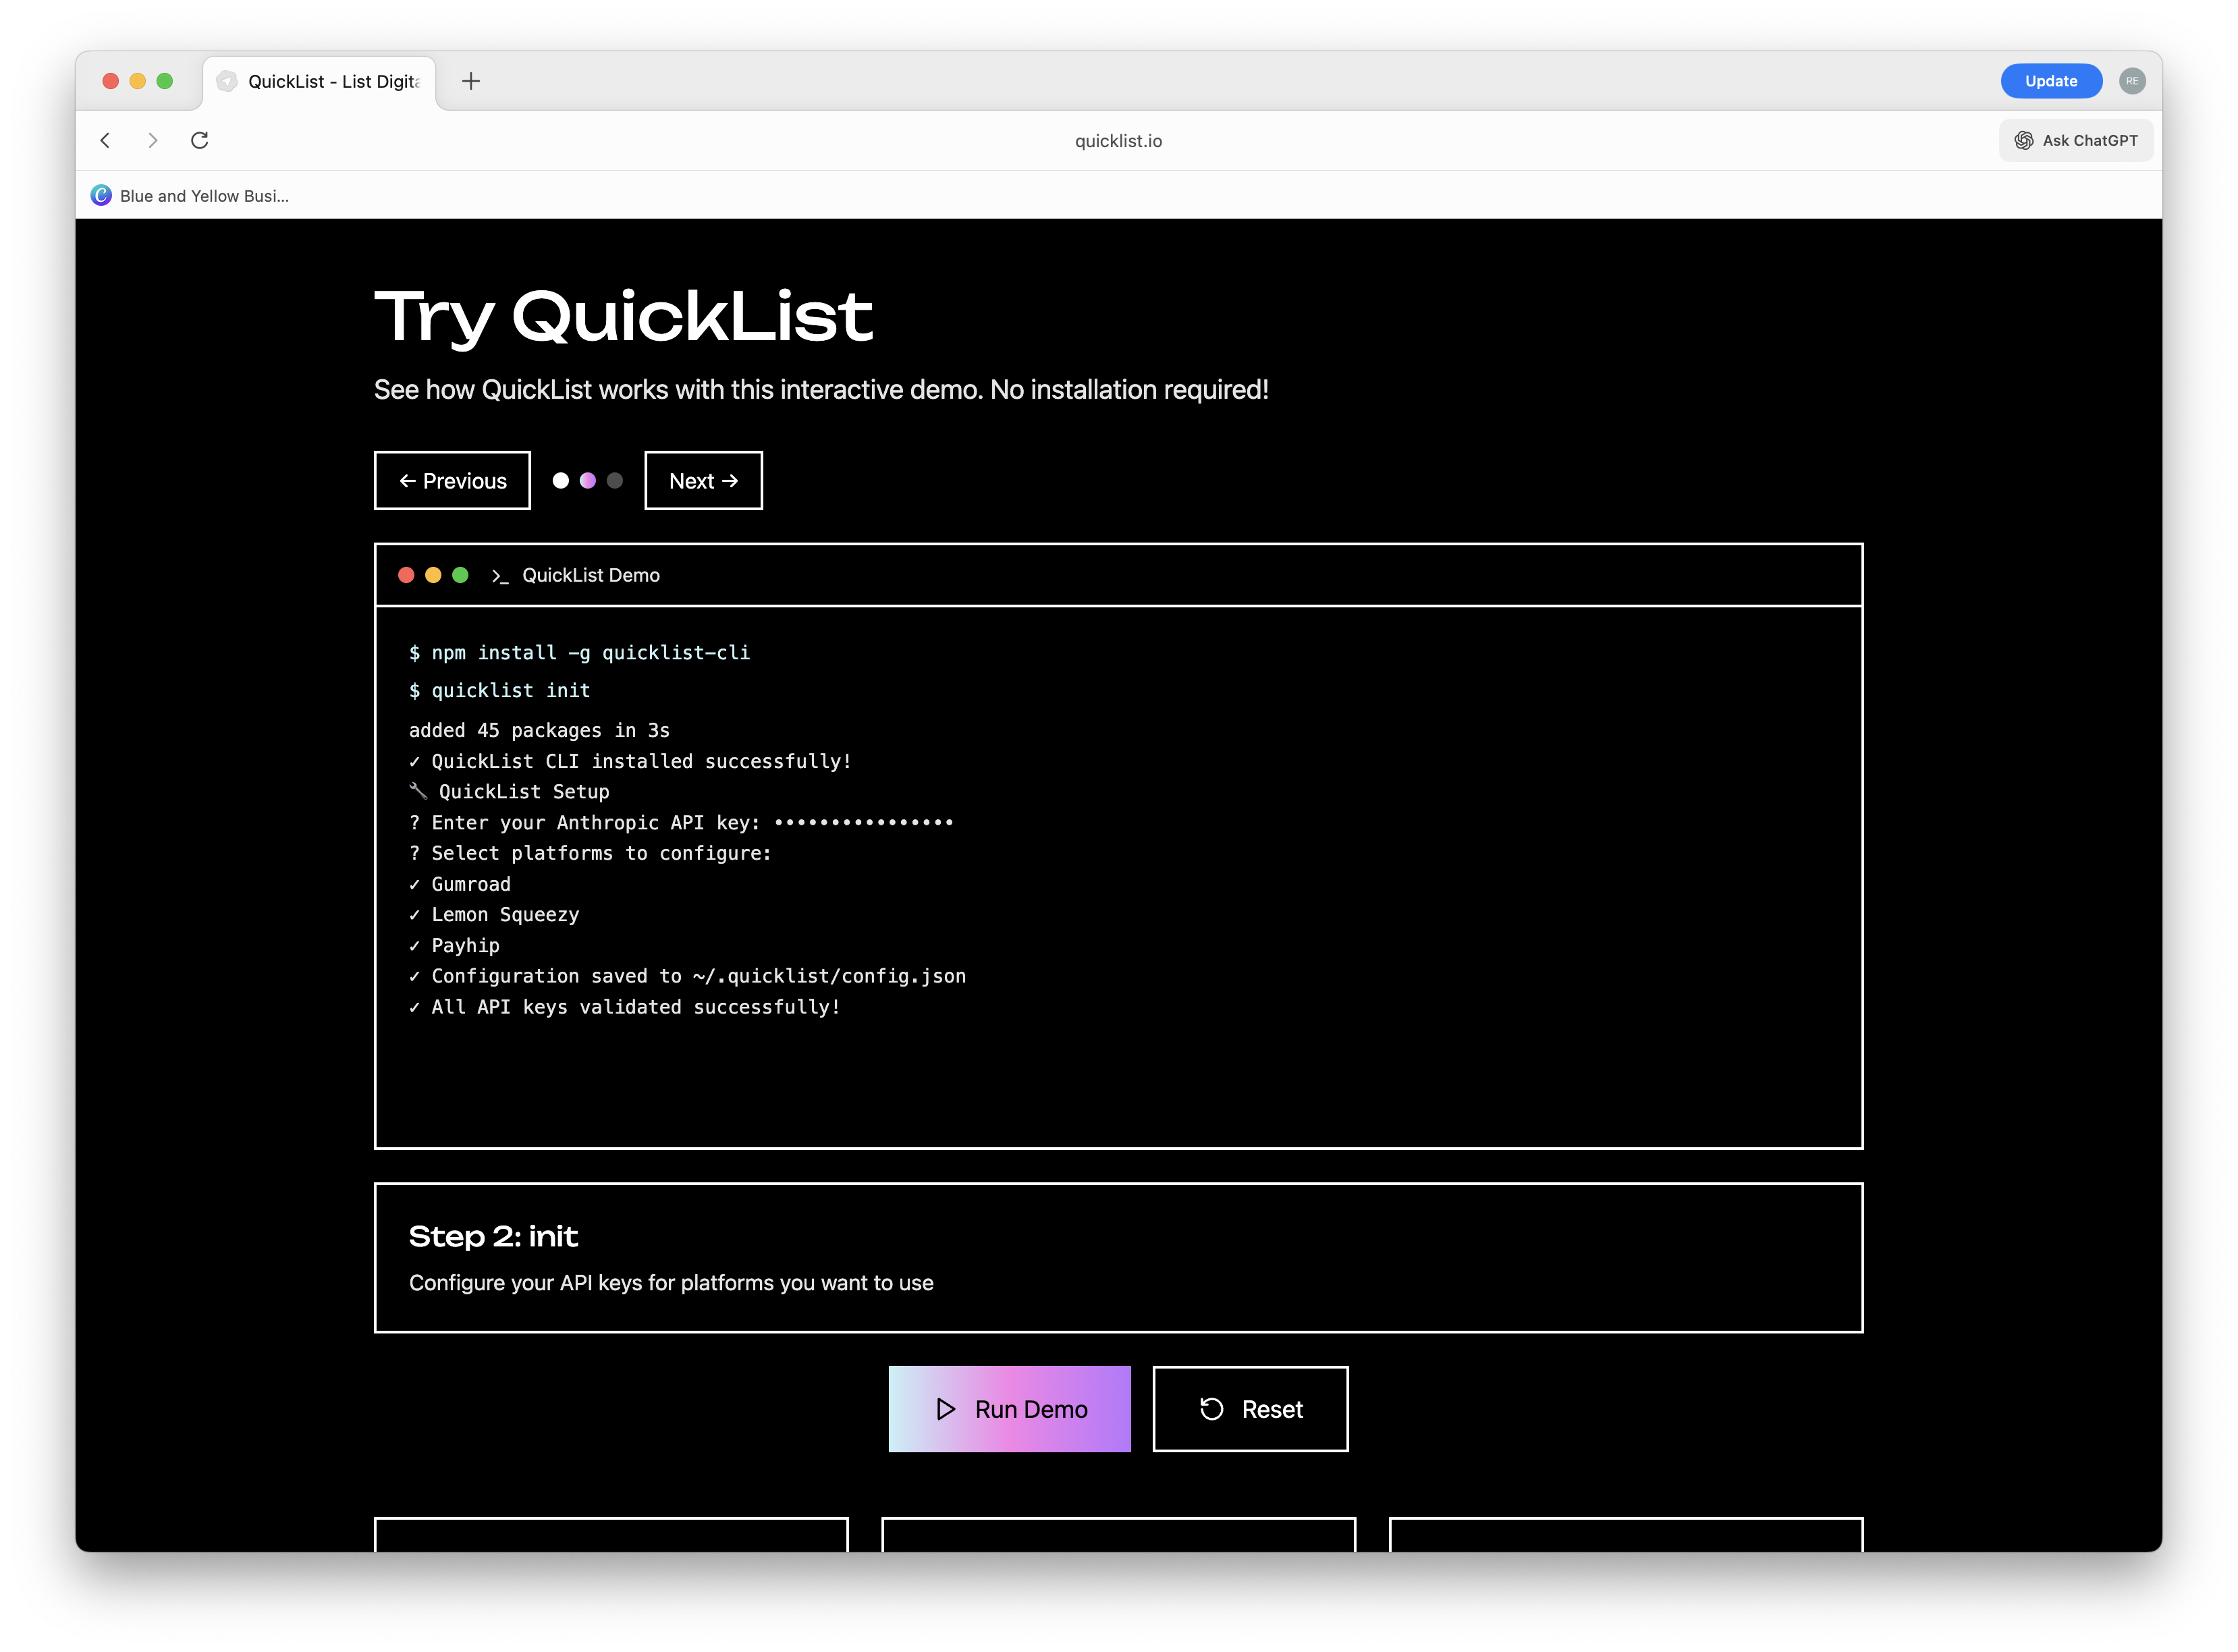2238x1652 pixels.
Task: Select the purple active step dot
Action: [587, 480]
